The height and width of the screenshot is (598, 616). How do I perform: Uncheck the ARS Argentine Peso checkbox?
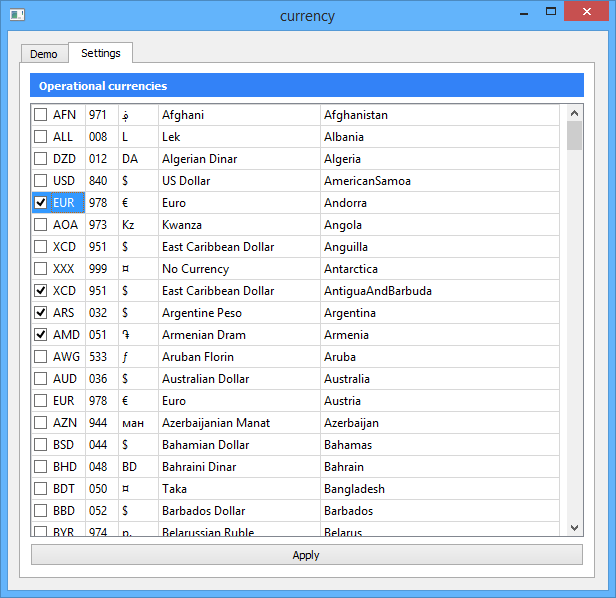[40, 313]
